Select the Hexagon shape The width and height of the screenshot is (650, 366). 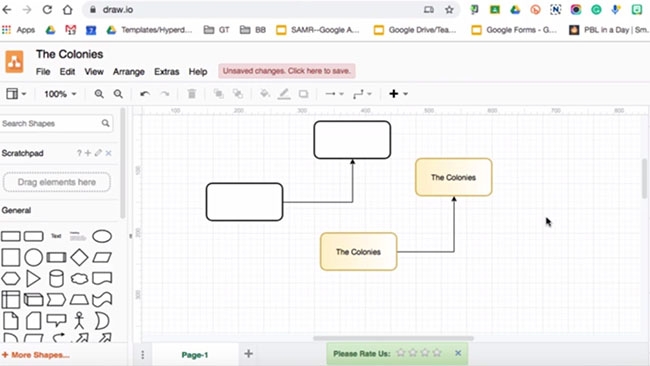click(x=11, y=279)
